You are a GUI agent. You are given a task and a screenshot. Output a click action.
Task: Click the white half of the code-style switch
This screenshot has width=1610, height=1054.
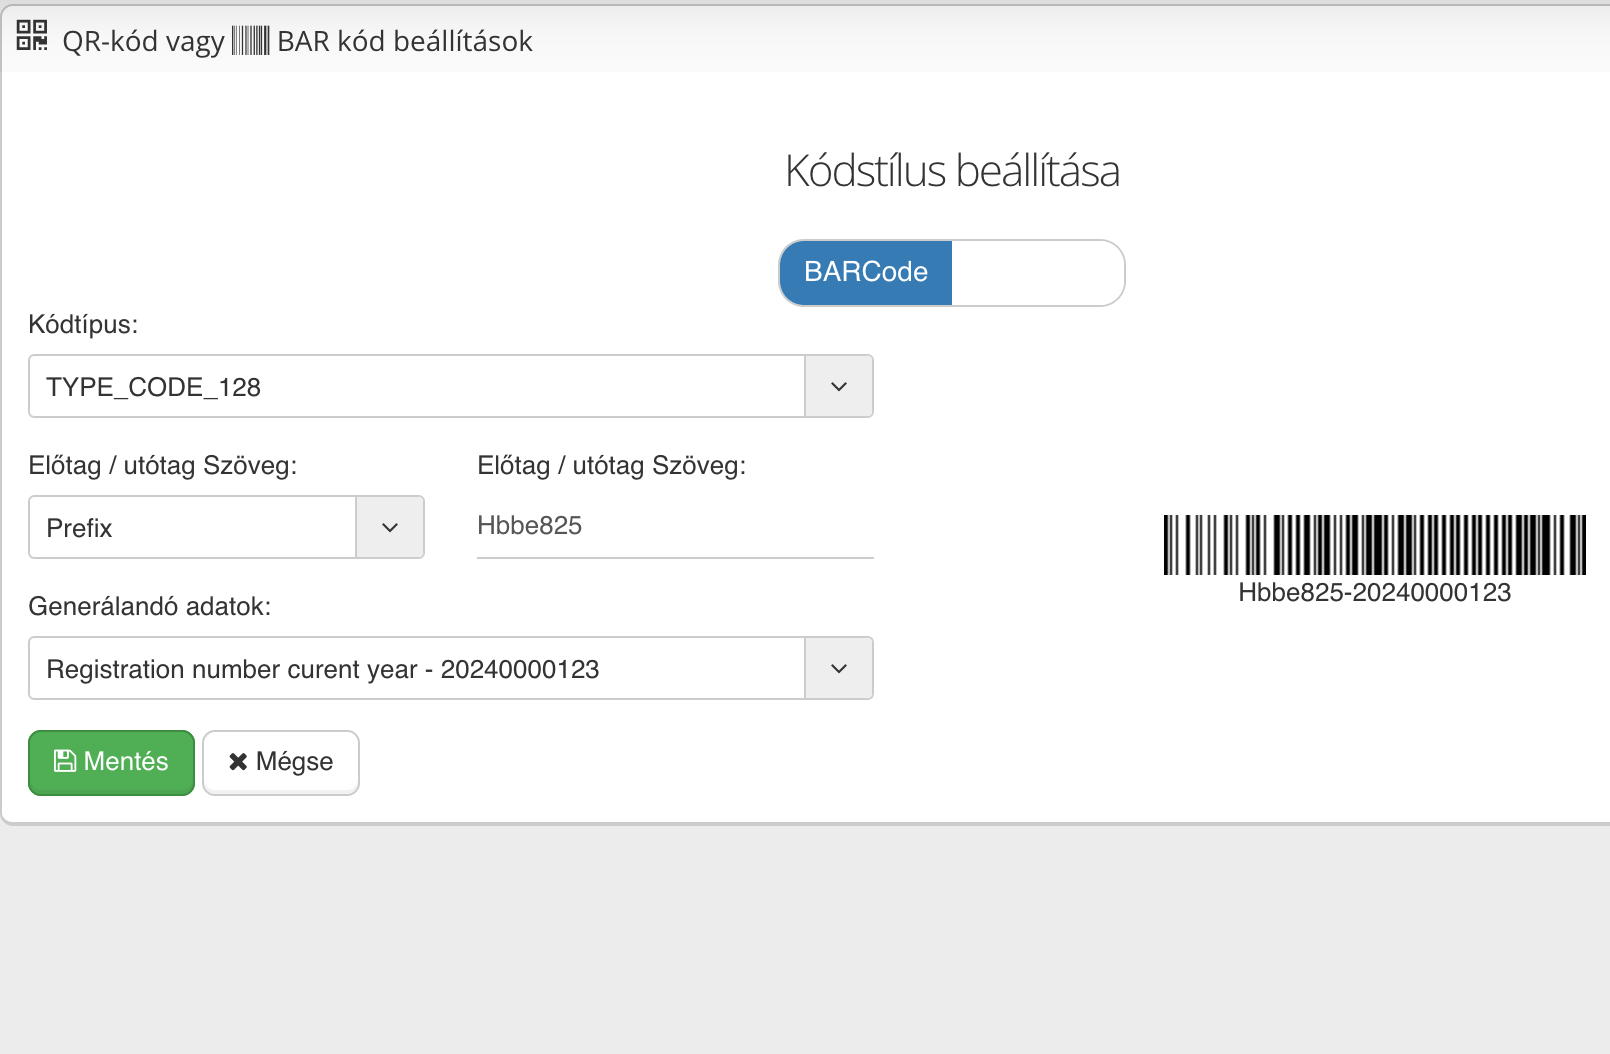[x=1037, y=273]
